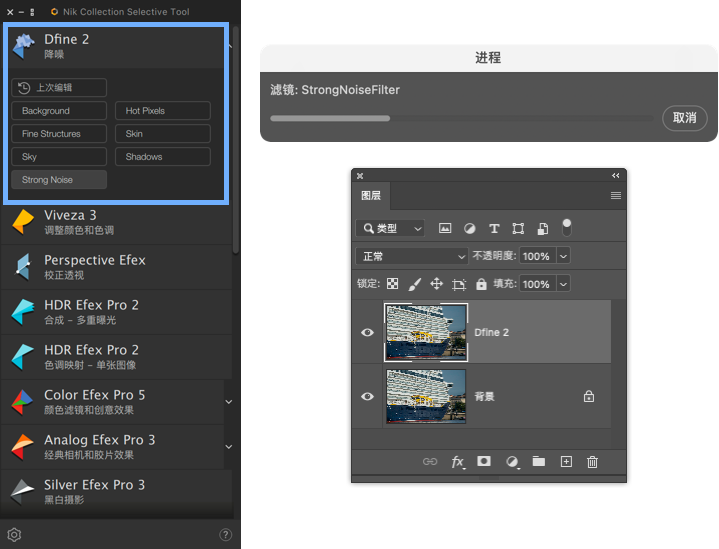Apply the Shadows preset
Image resolution: width=719 pixels, height=549 pixels.
[x=163, y=156]
